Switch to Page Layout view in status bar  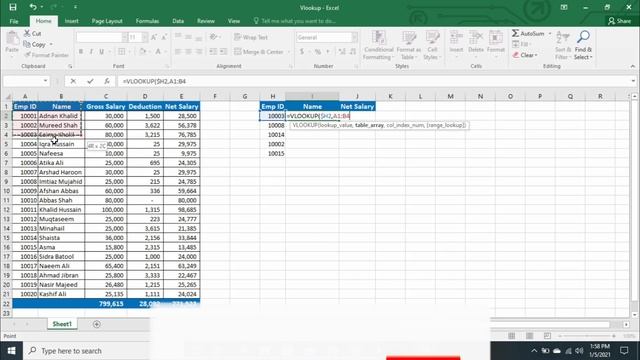coord(529,336)
